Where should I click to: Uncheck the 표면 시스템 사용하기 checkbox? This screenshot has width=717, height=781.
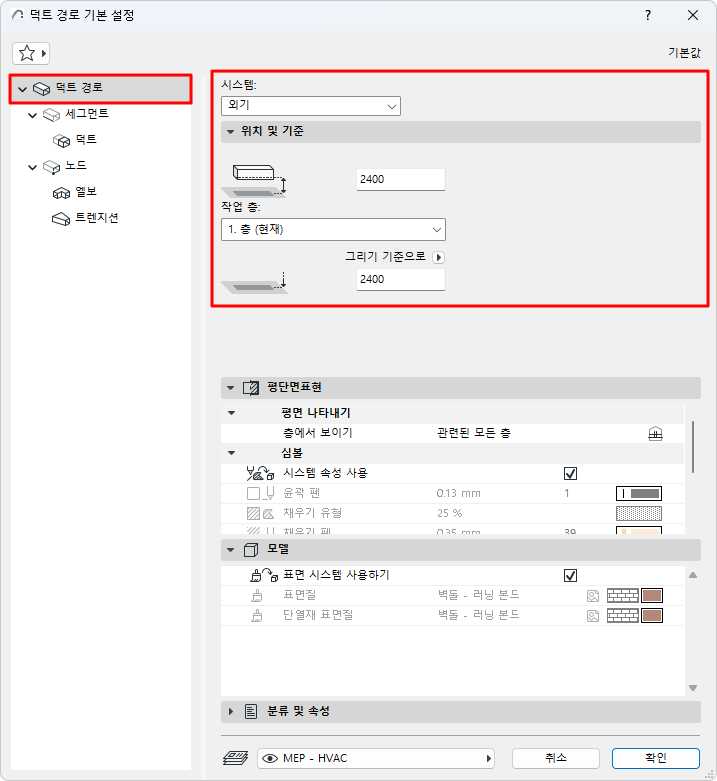(570, 575)
